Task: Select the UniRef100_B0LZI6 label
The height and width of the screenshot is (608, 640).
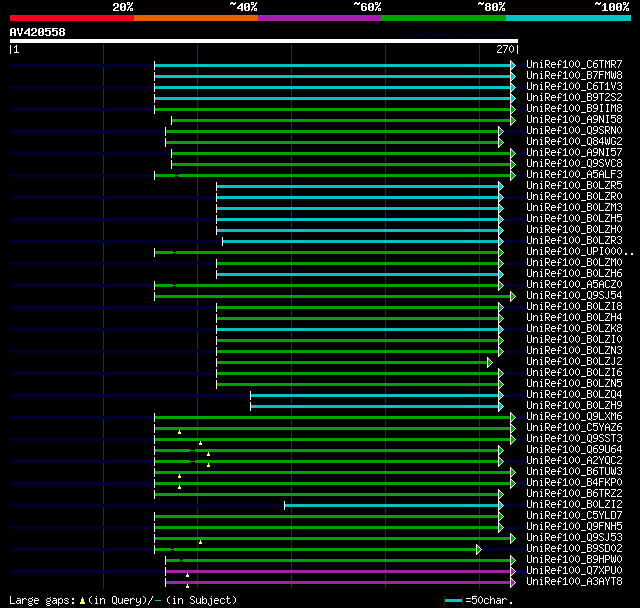Action: pos(574,373)
